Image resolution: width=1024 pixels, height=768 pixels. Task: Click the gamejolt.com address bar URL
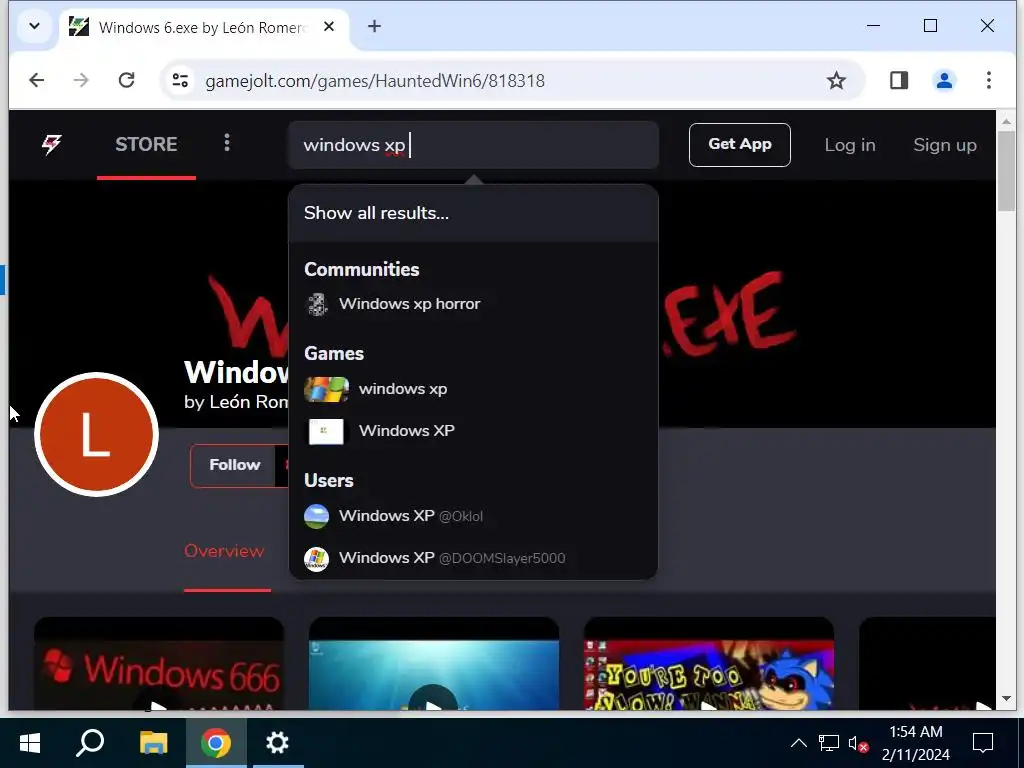tap(375, 81)
